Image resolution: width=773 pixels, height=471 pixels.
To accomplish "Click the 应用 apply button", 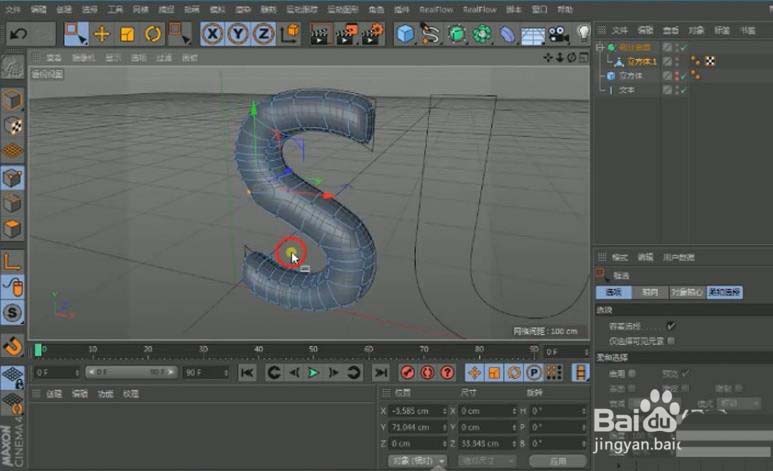I will click(x=559, y=461).
